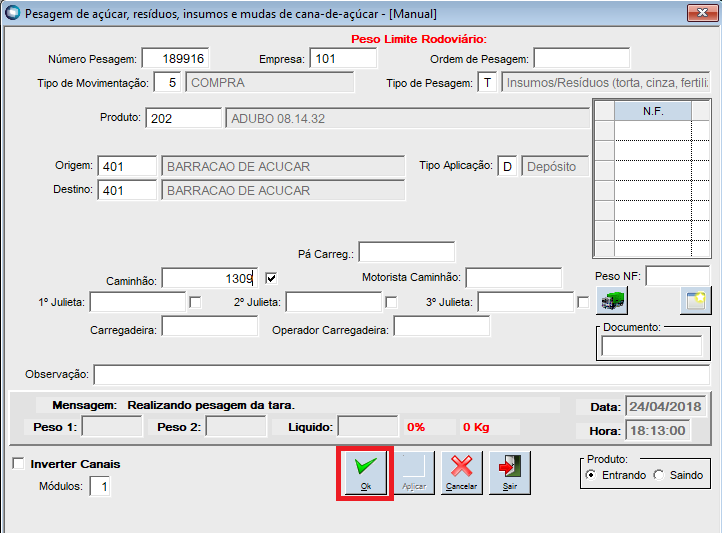The width and height of the screenshot is (722, 533).
Task: Click the Destino code field
Action: pyautogui.click(x=127, y=190)
